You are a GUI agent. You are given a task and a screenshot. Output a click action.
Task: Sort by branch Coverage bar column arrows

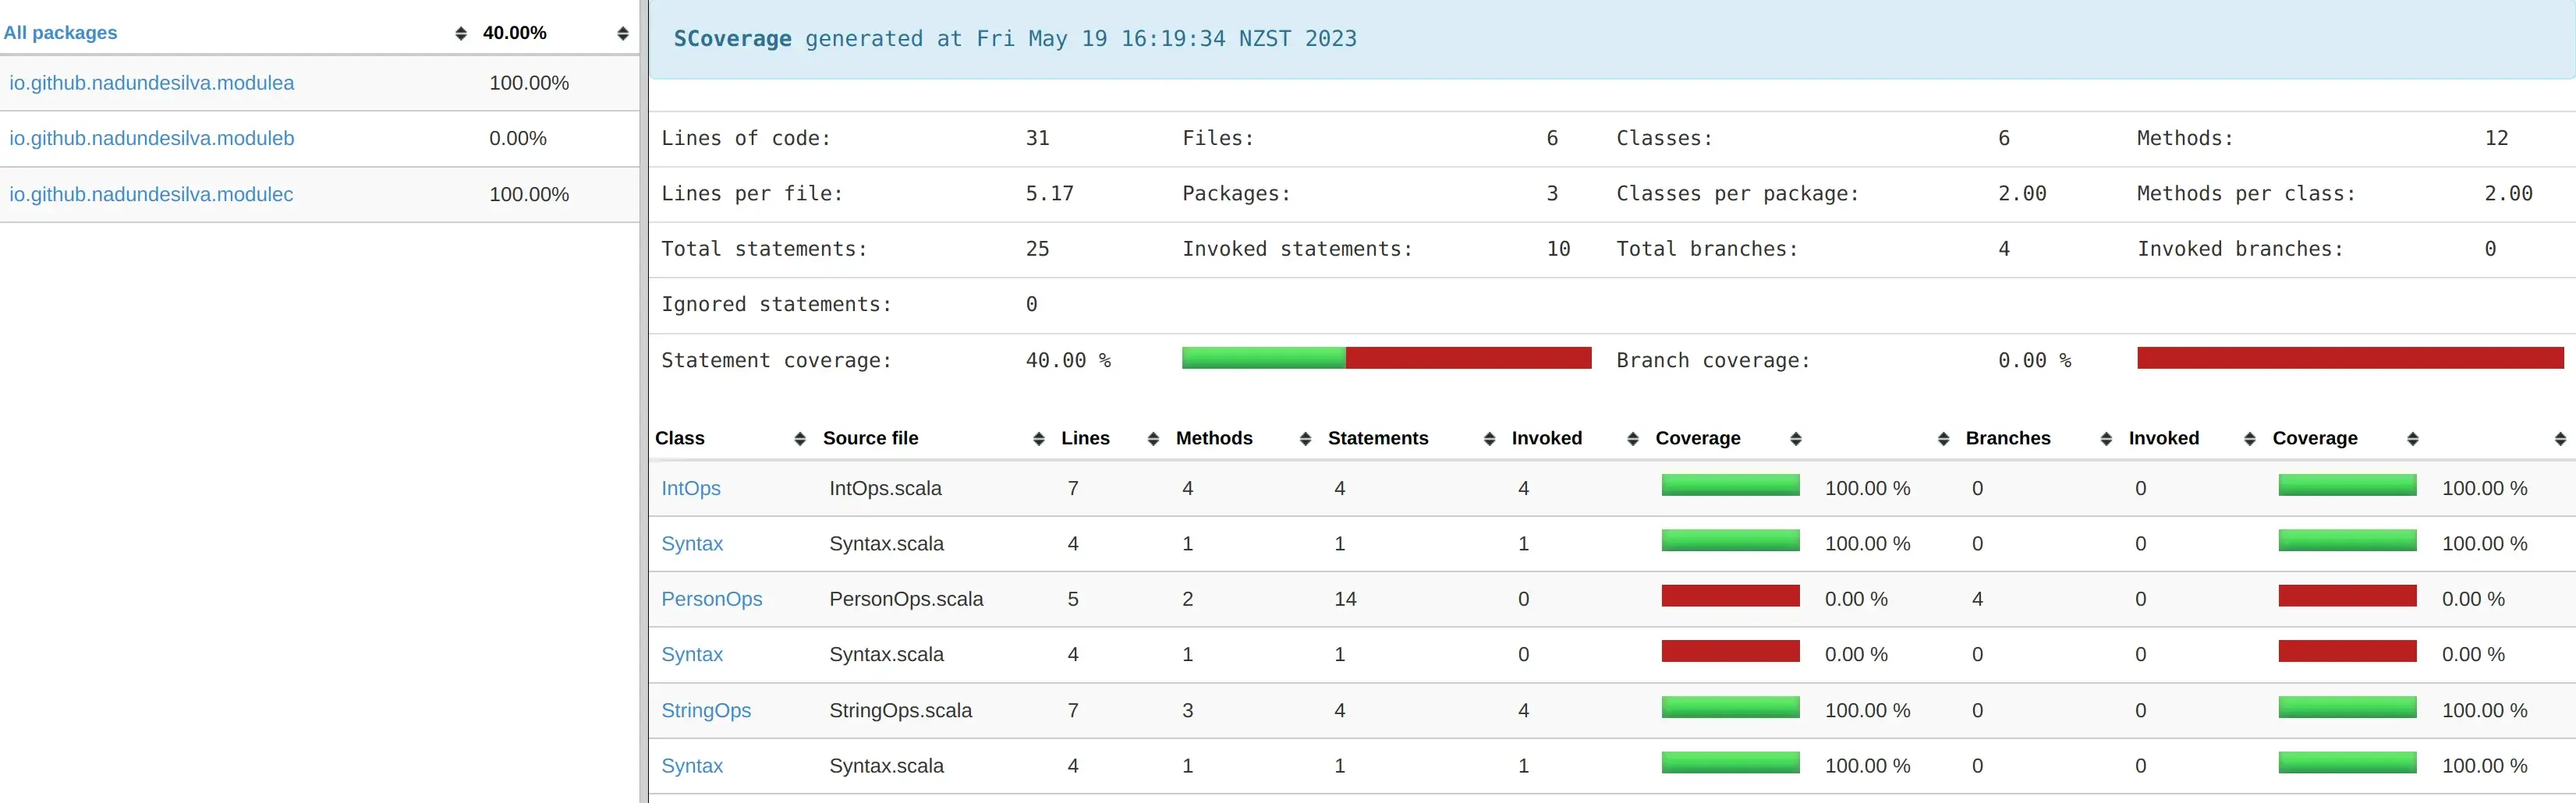2413,439
